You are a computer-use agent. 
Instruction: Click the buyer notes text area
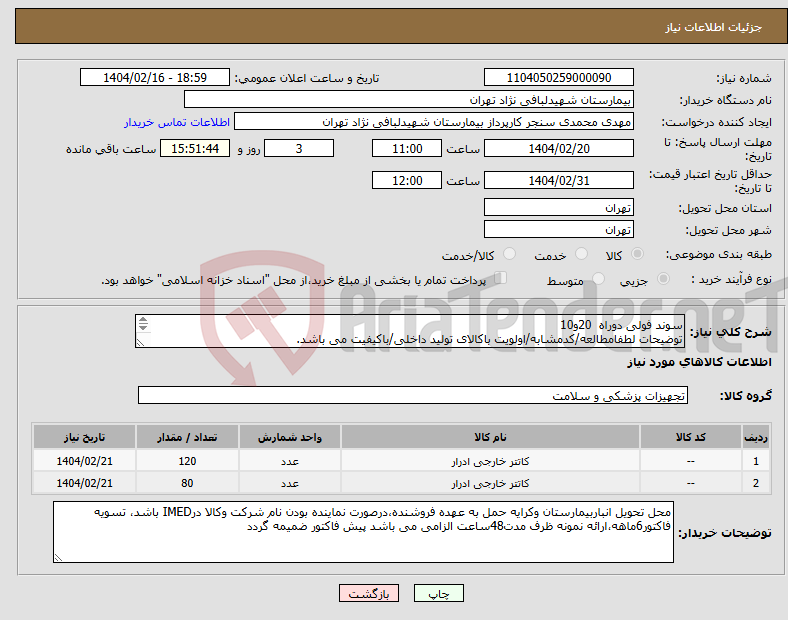click(x=363, y=532)
